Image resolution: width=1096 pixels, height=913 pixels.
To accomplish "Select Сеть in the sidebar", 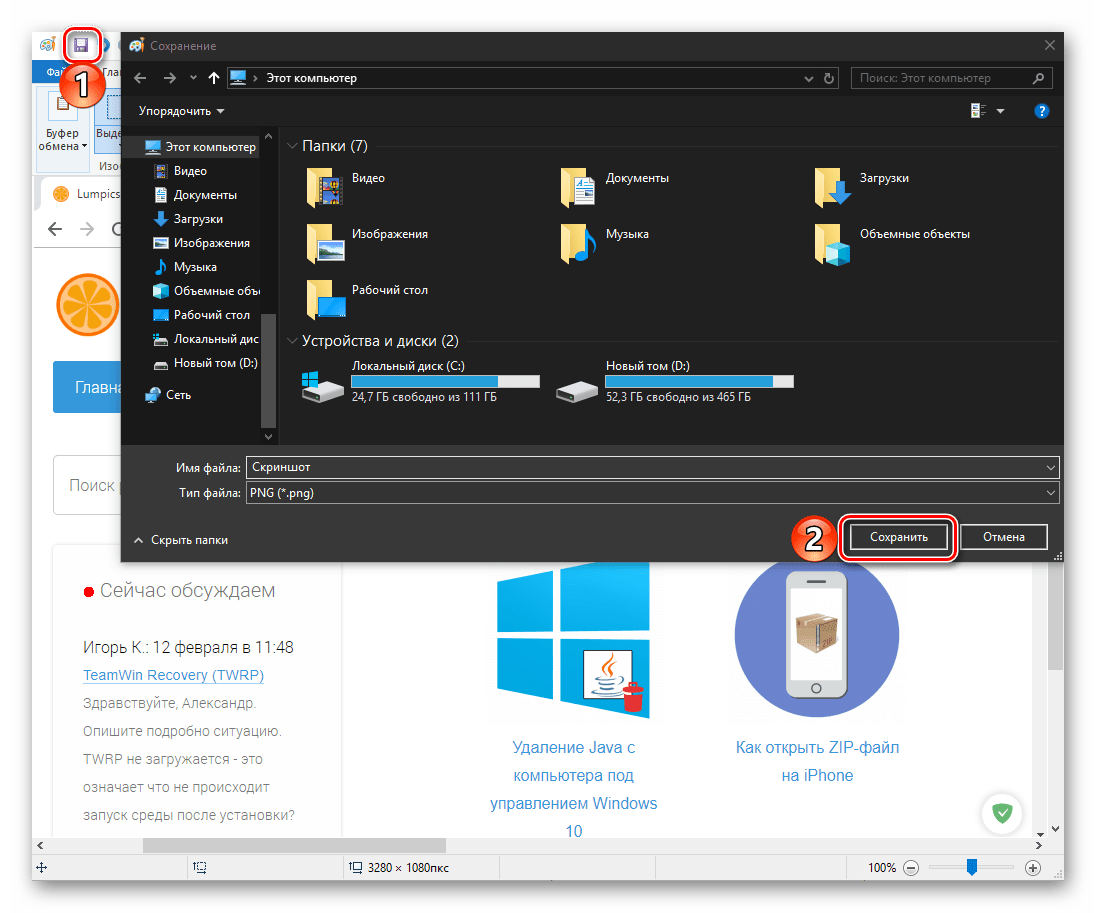I will tap(178, 395).
